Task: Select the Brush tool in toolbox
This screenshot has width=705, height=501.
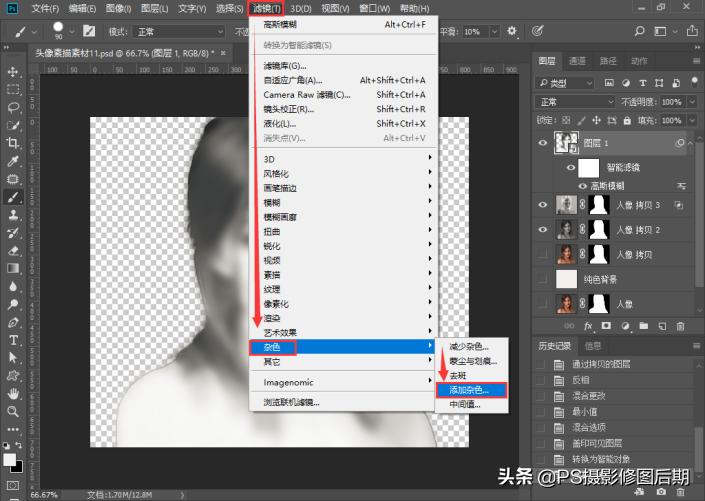Action: [x=13, y=197]
